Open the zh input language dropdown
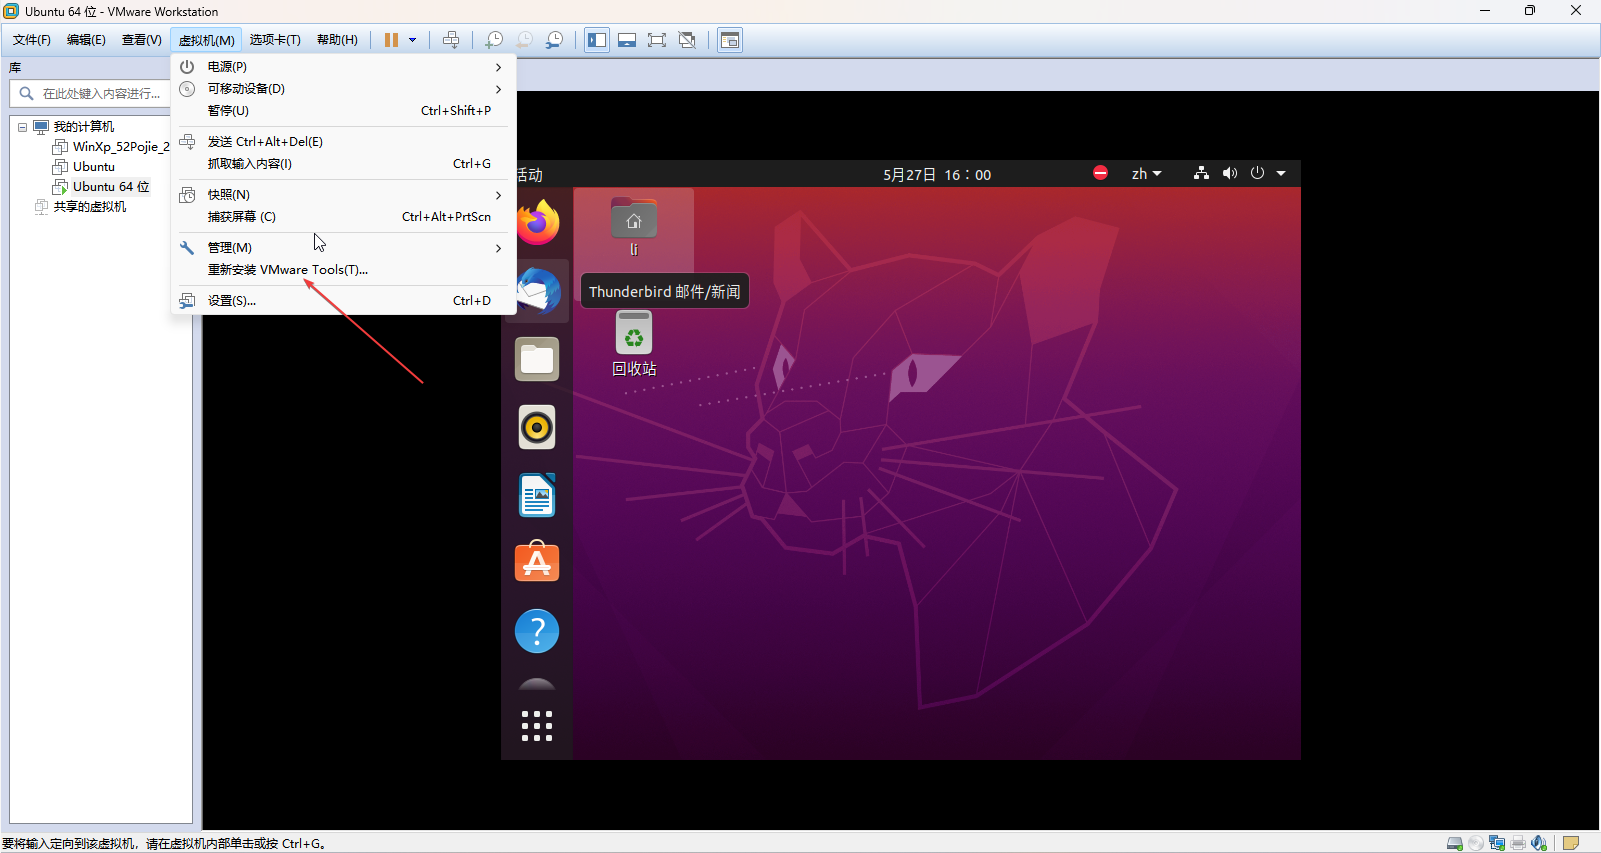Viewport: 1601px width, 853px height. [1146, 174]
